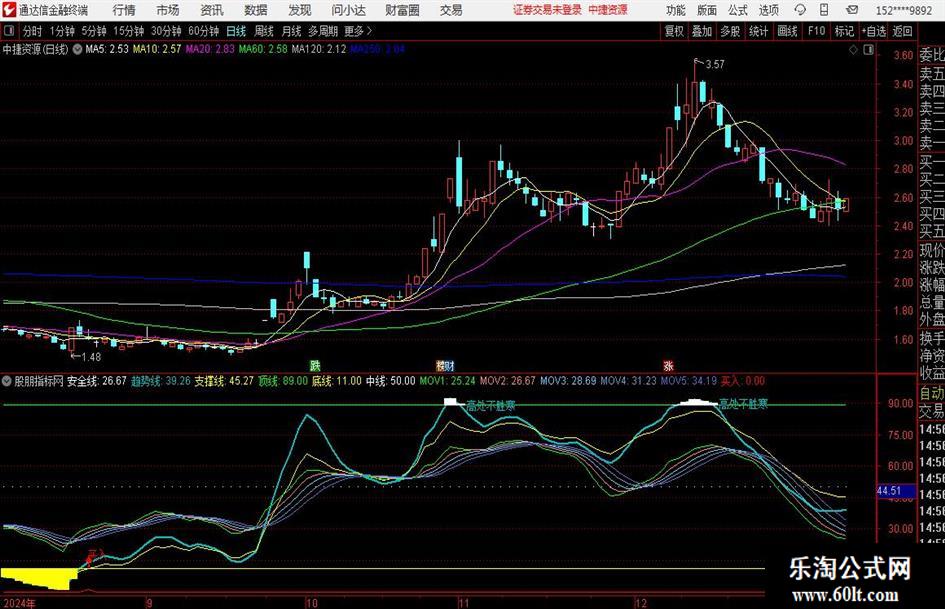Switch to 60分钟 period

(203, 31)
